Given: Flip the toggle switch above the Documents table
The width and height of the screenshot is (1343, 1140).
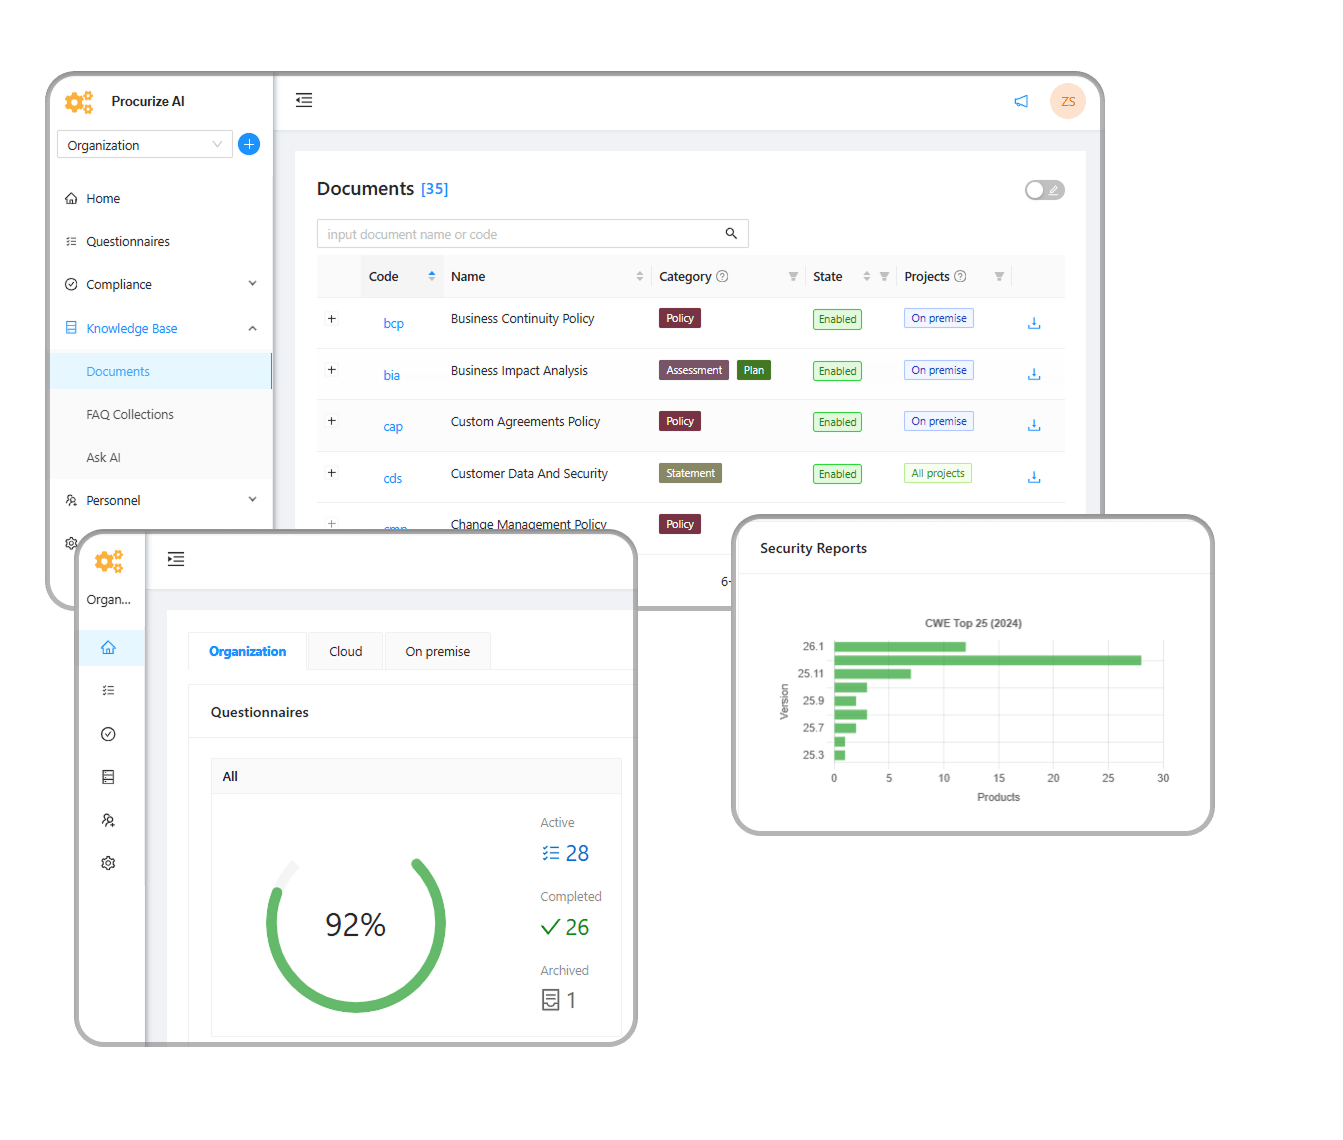Looking at the screenshot, I should (1044, 189).
